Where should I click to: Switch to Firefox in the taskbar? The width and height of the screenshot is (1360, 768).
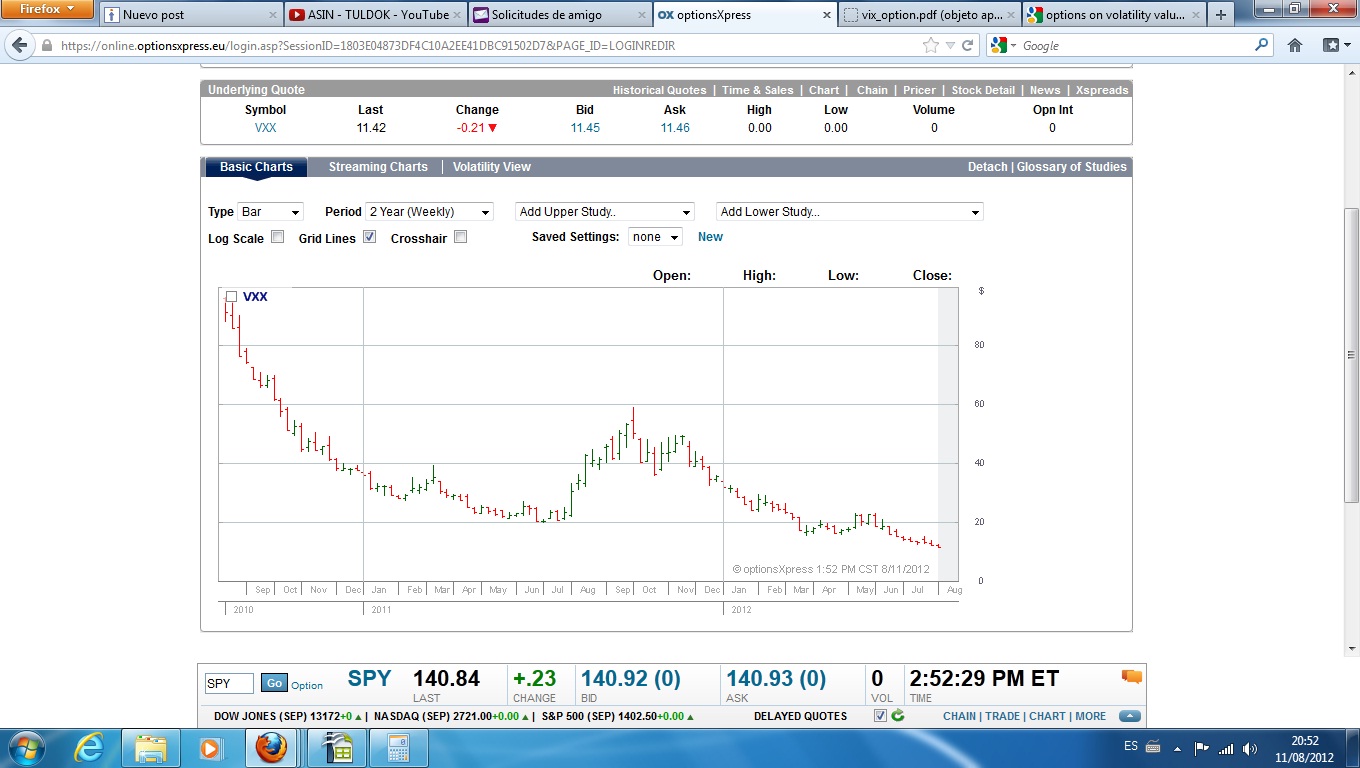coord(270,748)
